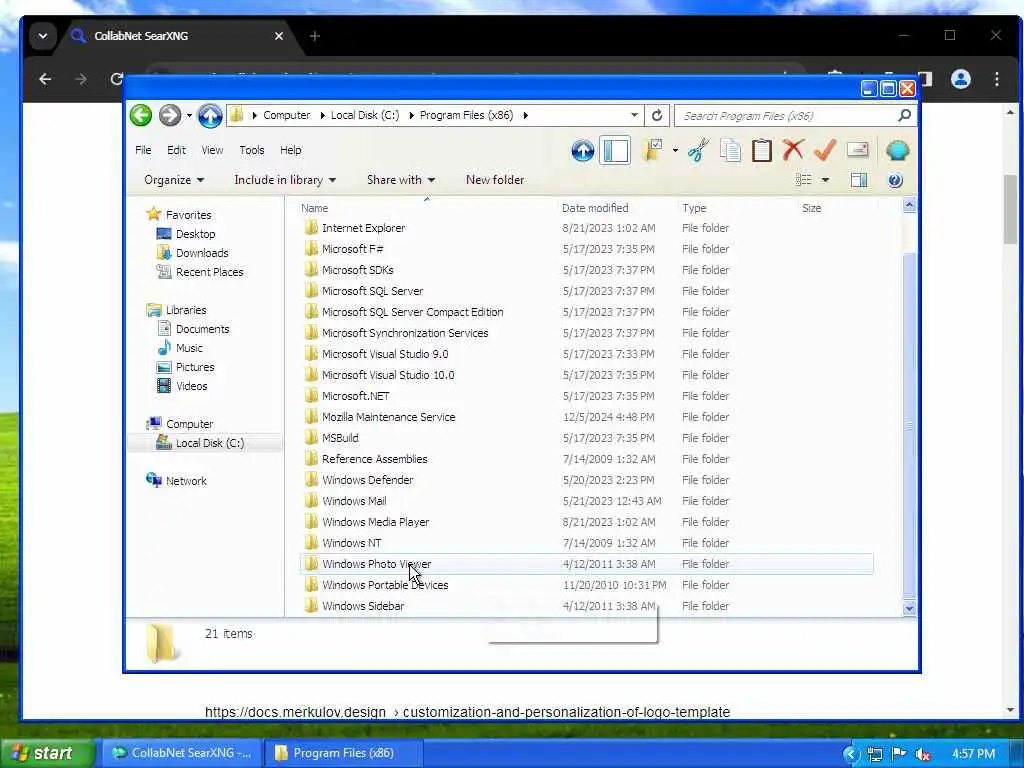The width and height of the screenshot is (1024, 768).
Task: Expand the address bar history dropdown
Action: click(x=634, y=115)
